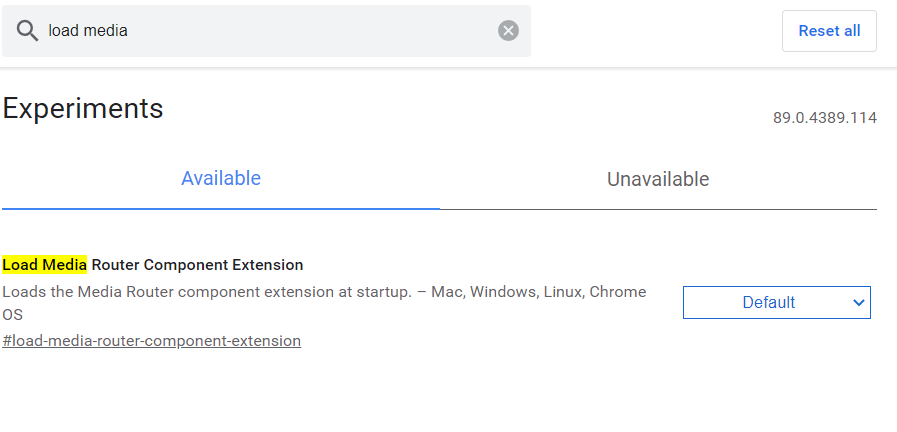Viewport: 897px width, 432px height.
Task: Click the 'Mac, Windows, Linux, Chrome' platform text
Action: [539, 292]
